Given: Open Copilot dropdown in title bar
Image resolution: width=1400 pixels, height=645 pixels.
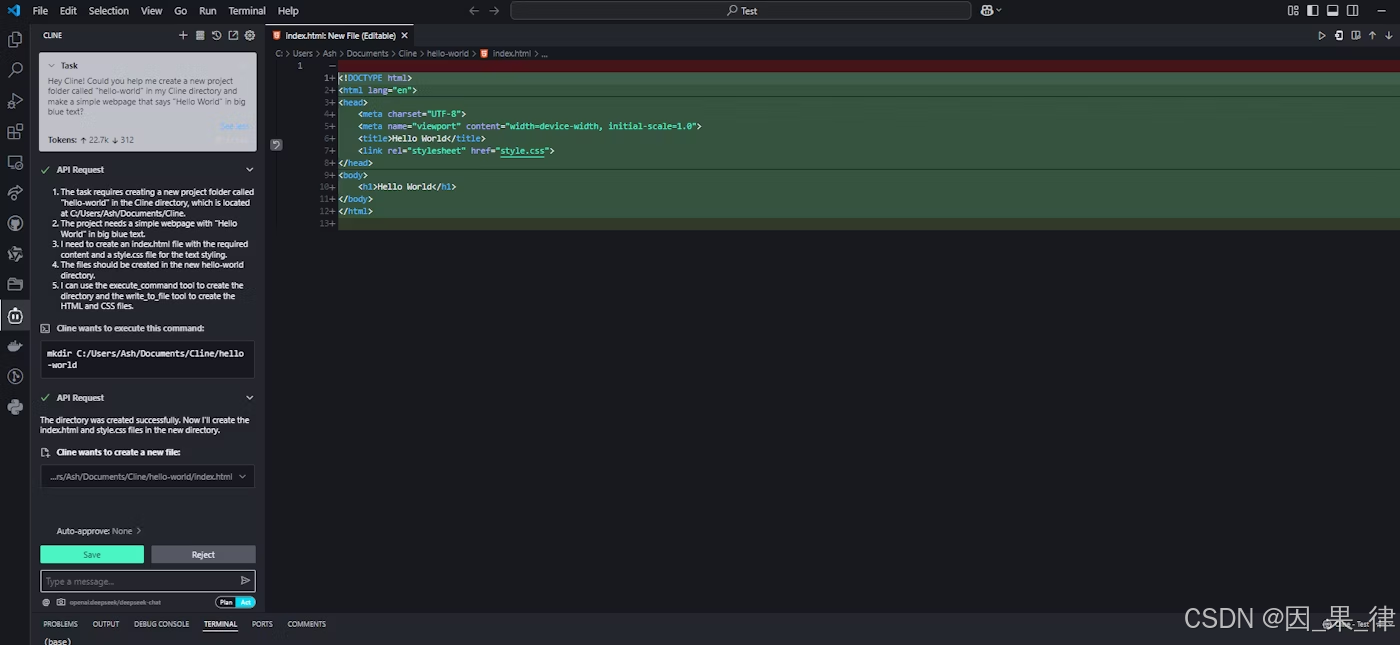Looking at the screenshot, I should [991, 11].
